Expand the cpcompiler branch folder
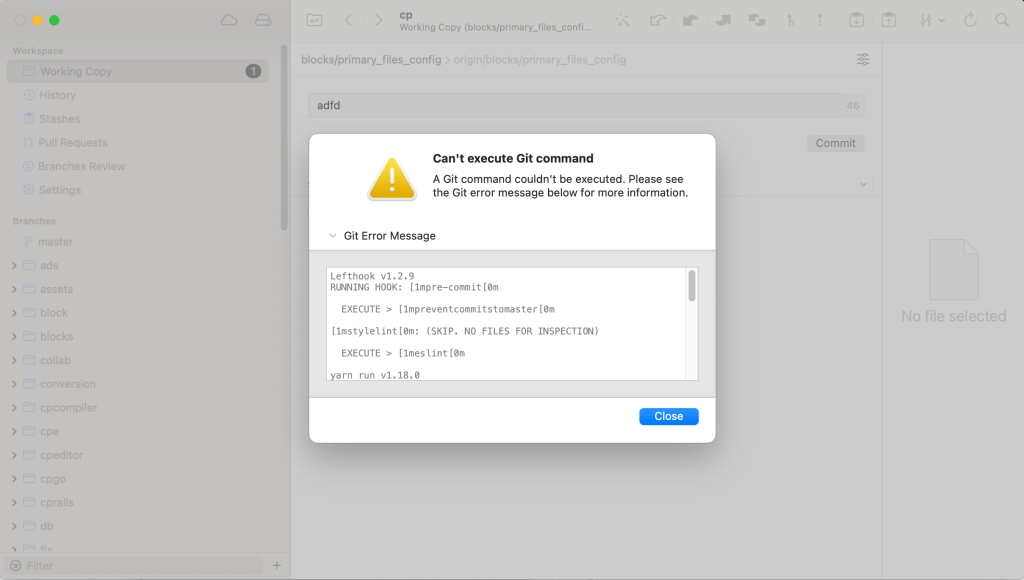 pos(14,408)
